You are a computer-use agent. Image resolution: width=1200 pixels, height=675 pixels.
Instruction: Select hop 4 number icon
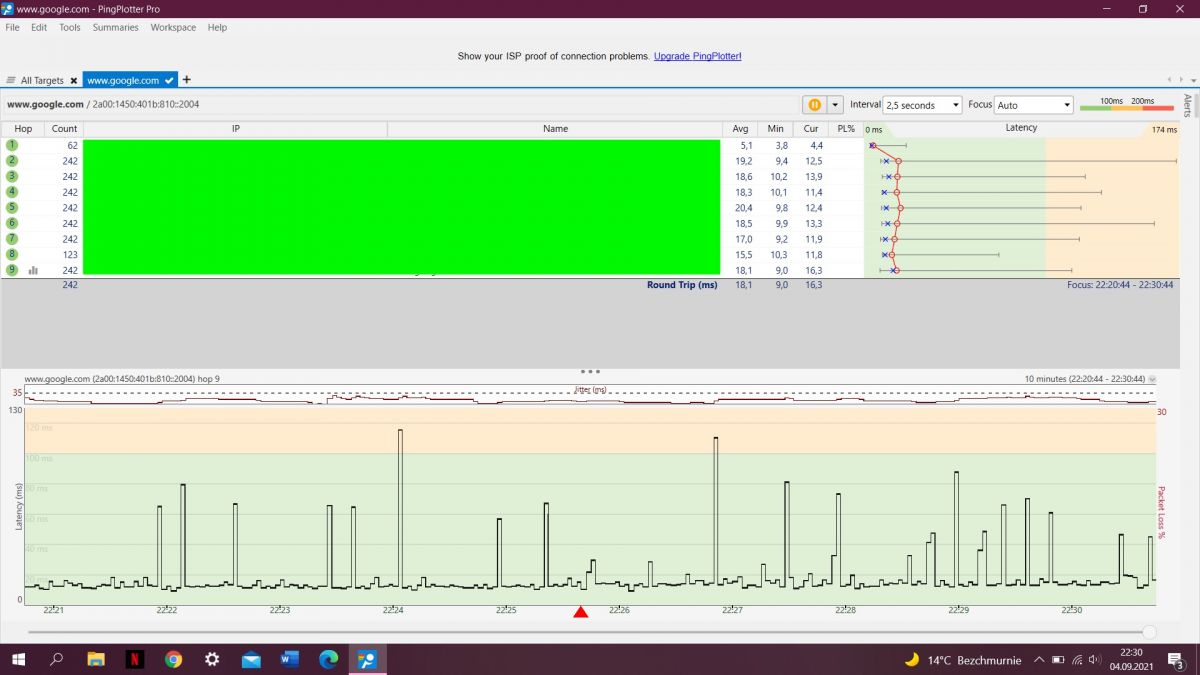coord(12,192)
